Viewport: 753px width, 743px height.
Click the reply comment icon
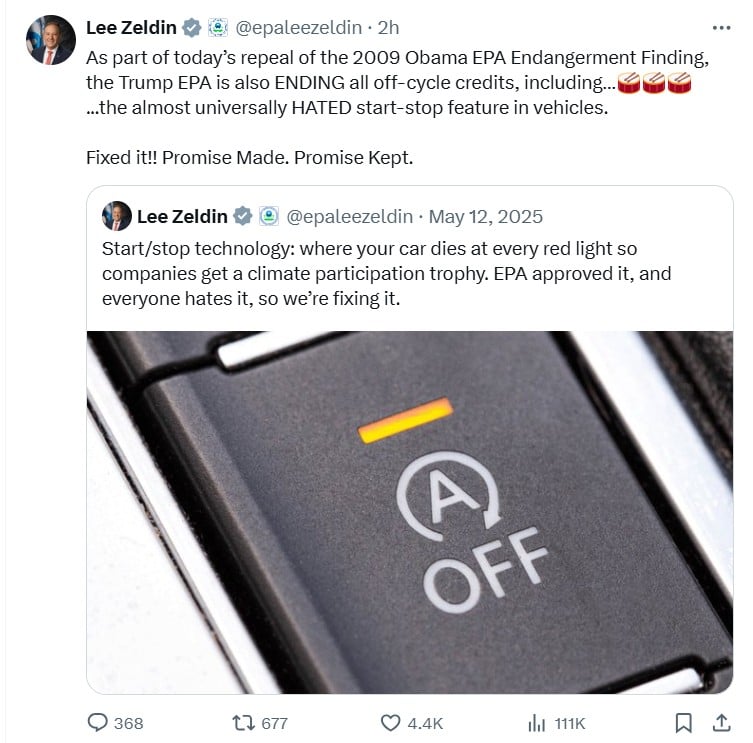click(x=99, y=722)
